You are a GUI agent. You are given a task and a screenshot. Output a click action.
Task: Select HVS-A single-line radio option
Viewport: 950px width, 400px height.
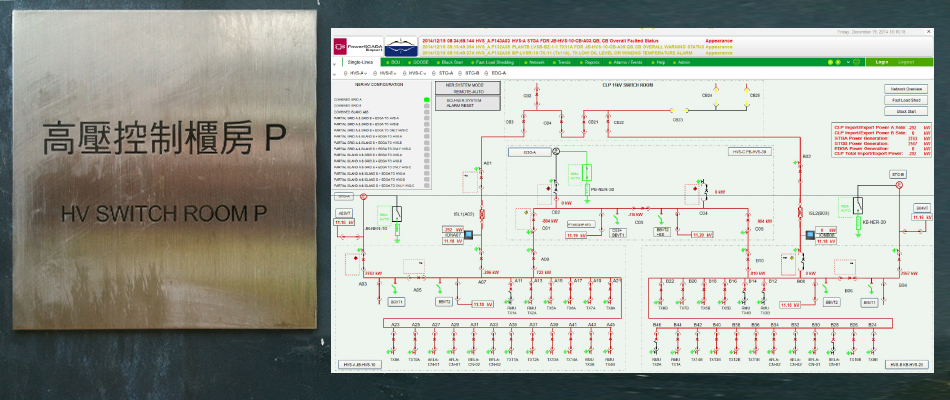[x=346, y=74]
